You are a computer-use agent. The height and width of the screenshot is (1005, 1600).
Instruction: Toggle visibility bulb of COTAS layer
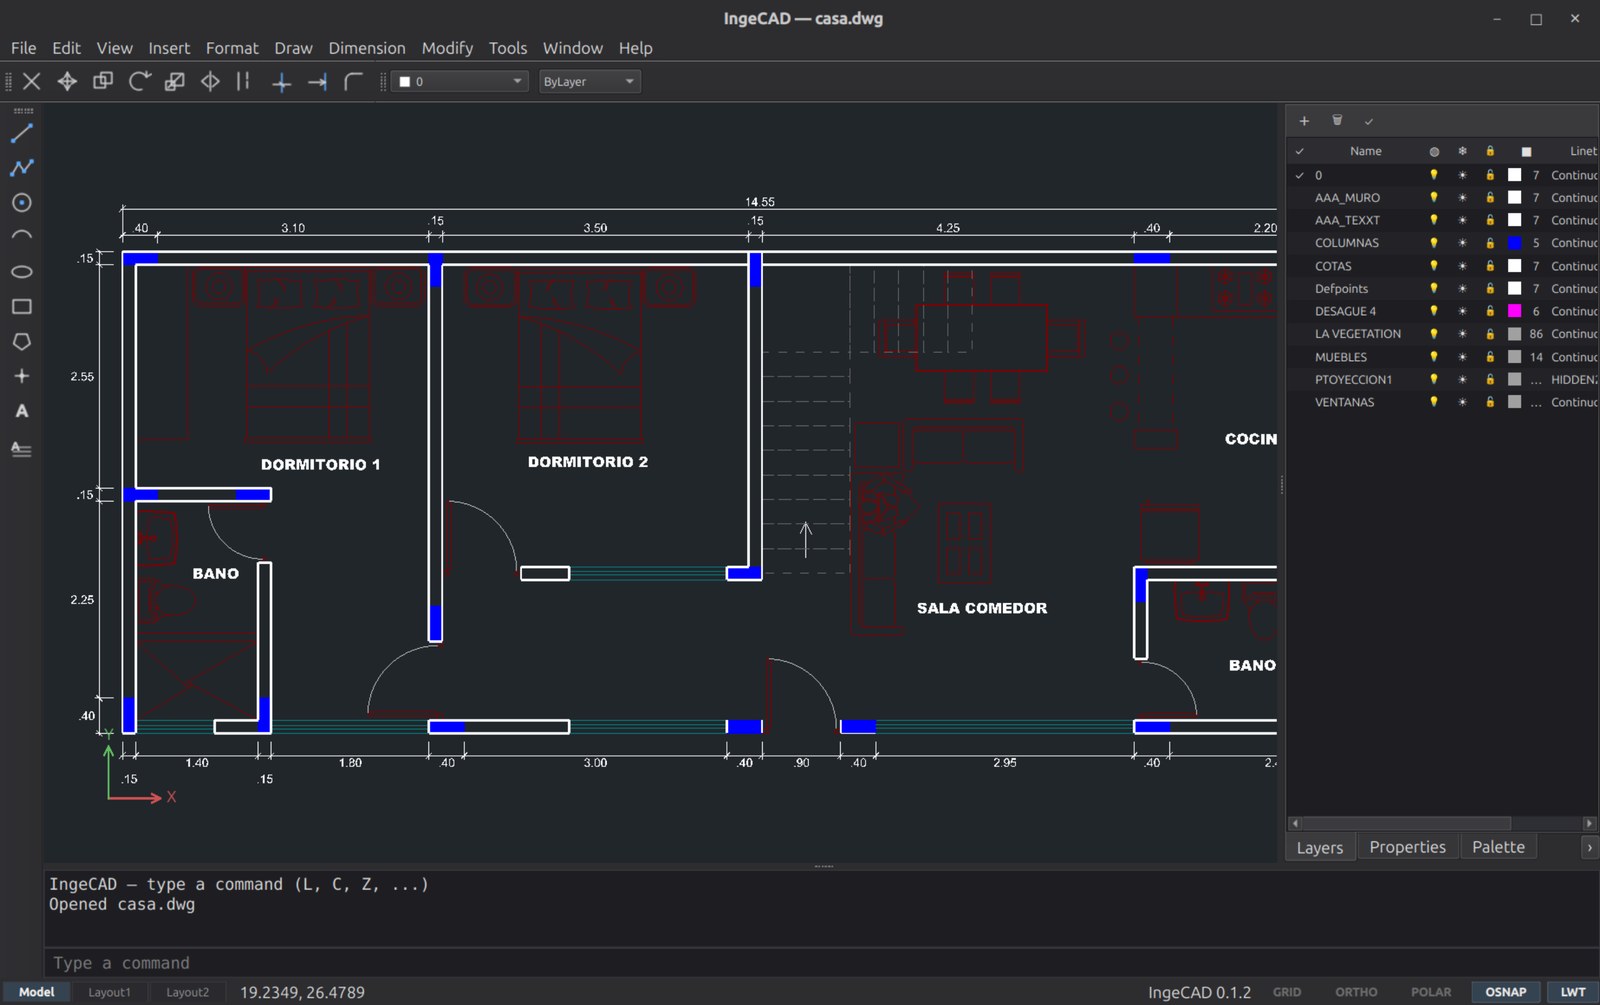coord(1434,266)
